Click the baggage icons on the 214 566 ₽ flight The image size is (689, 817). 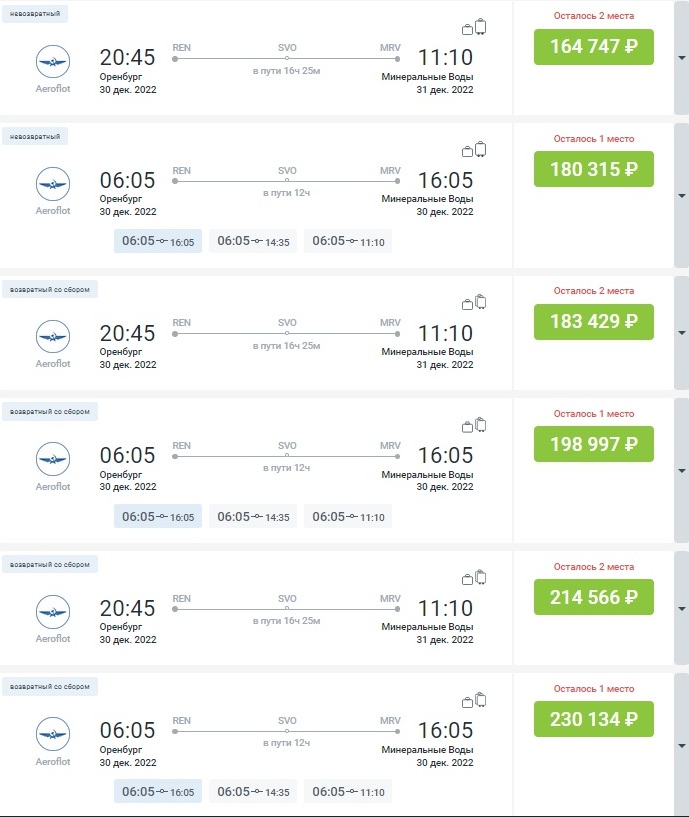(474, 577)
